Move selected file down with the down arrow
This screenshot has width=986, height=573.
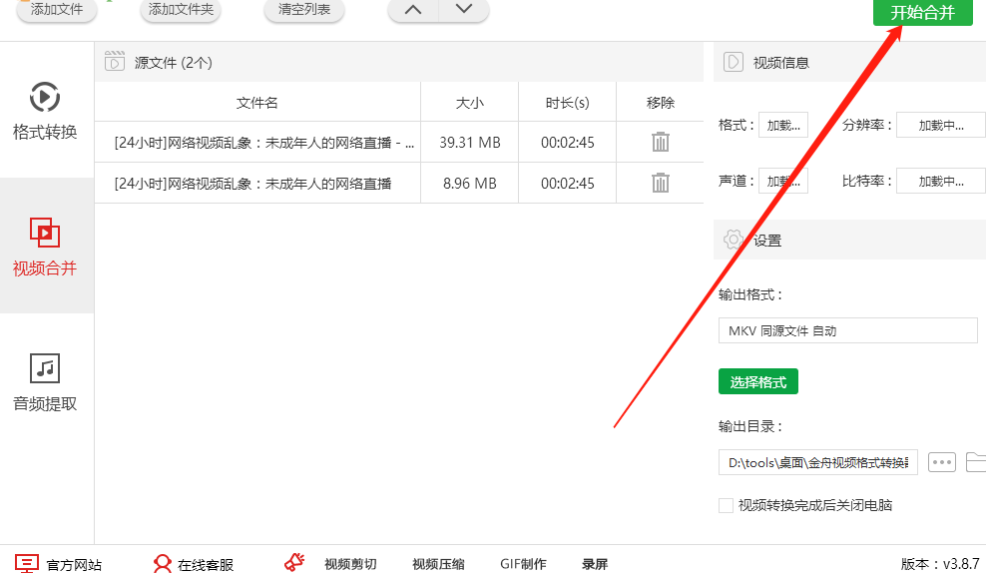tap(464, 9)
